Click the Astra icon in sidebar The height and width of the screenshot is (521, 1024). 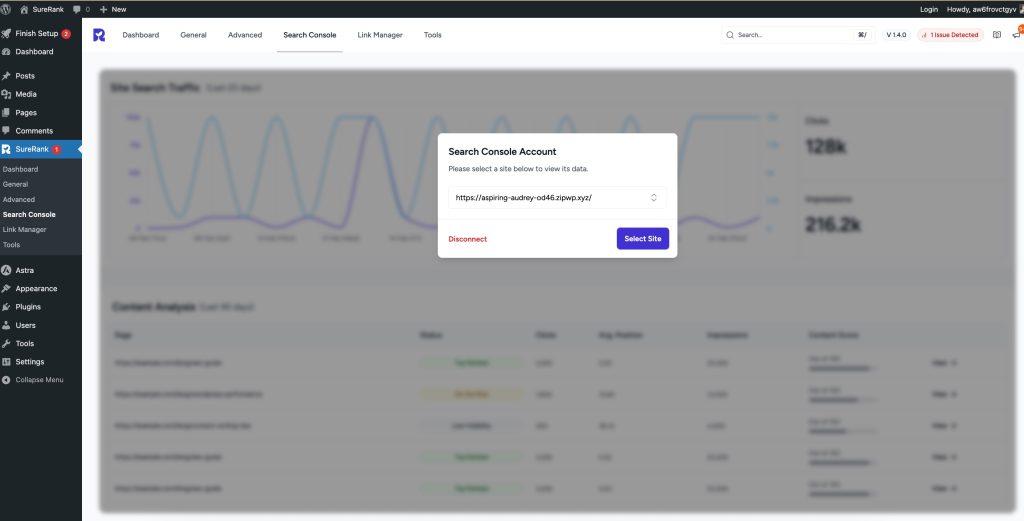point(7,270)
